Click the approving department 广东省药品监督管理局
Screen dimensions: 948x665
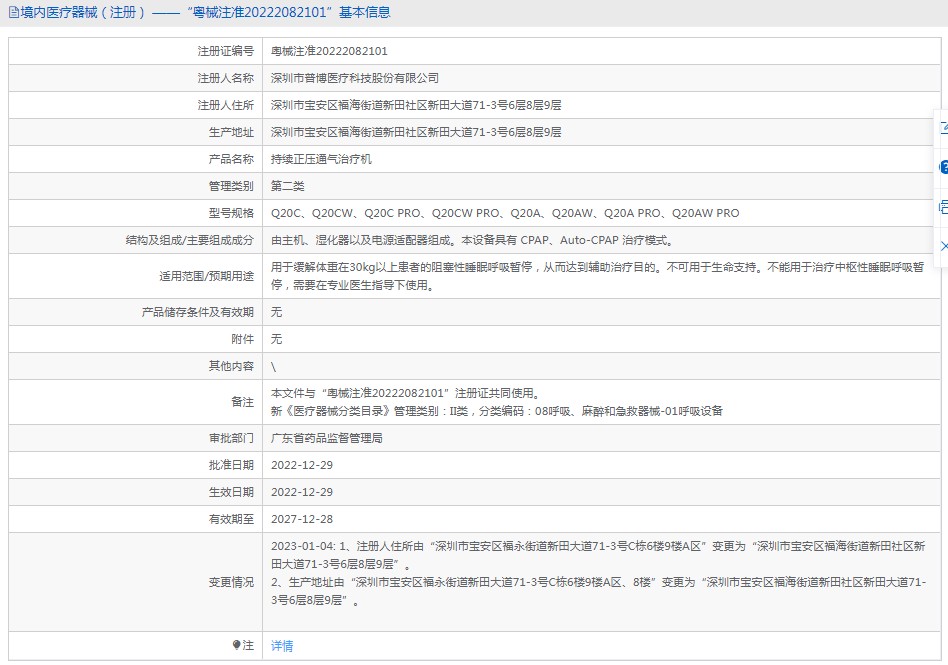(327, 438)
